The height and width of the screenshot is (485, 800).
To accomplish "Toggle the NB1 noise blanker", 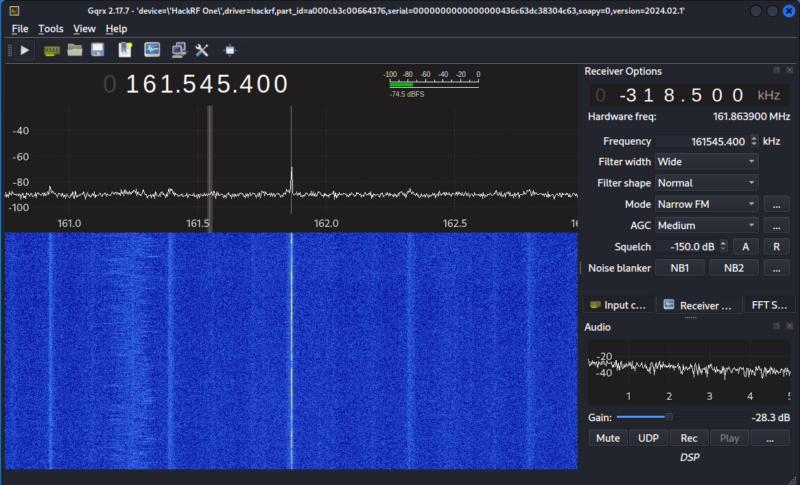I will click(680, 268).
